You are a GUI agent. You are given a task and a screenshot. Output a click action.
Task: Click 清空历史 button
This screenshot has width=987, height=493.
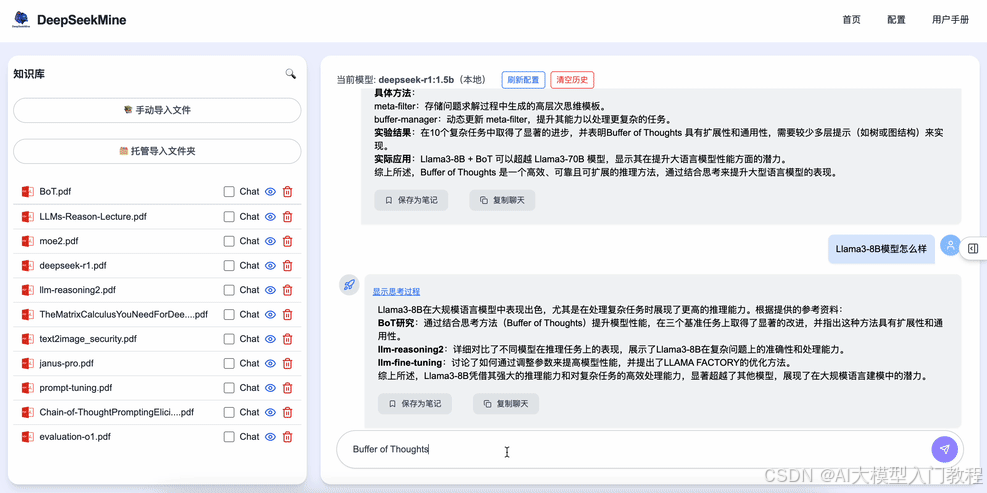(572, 80)
